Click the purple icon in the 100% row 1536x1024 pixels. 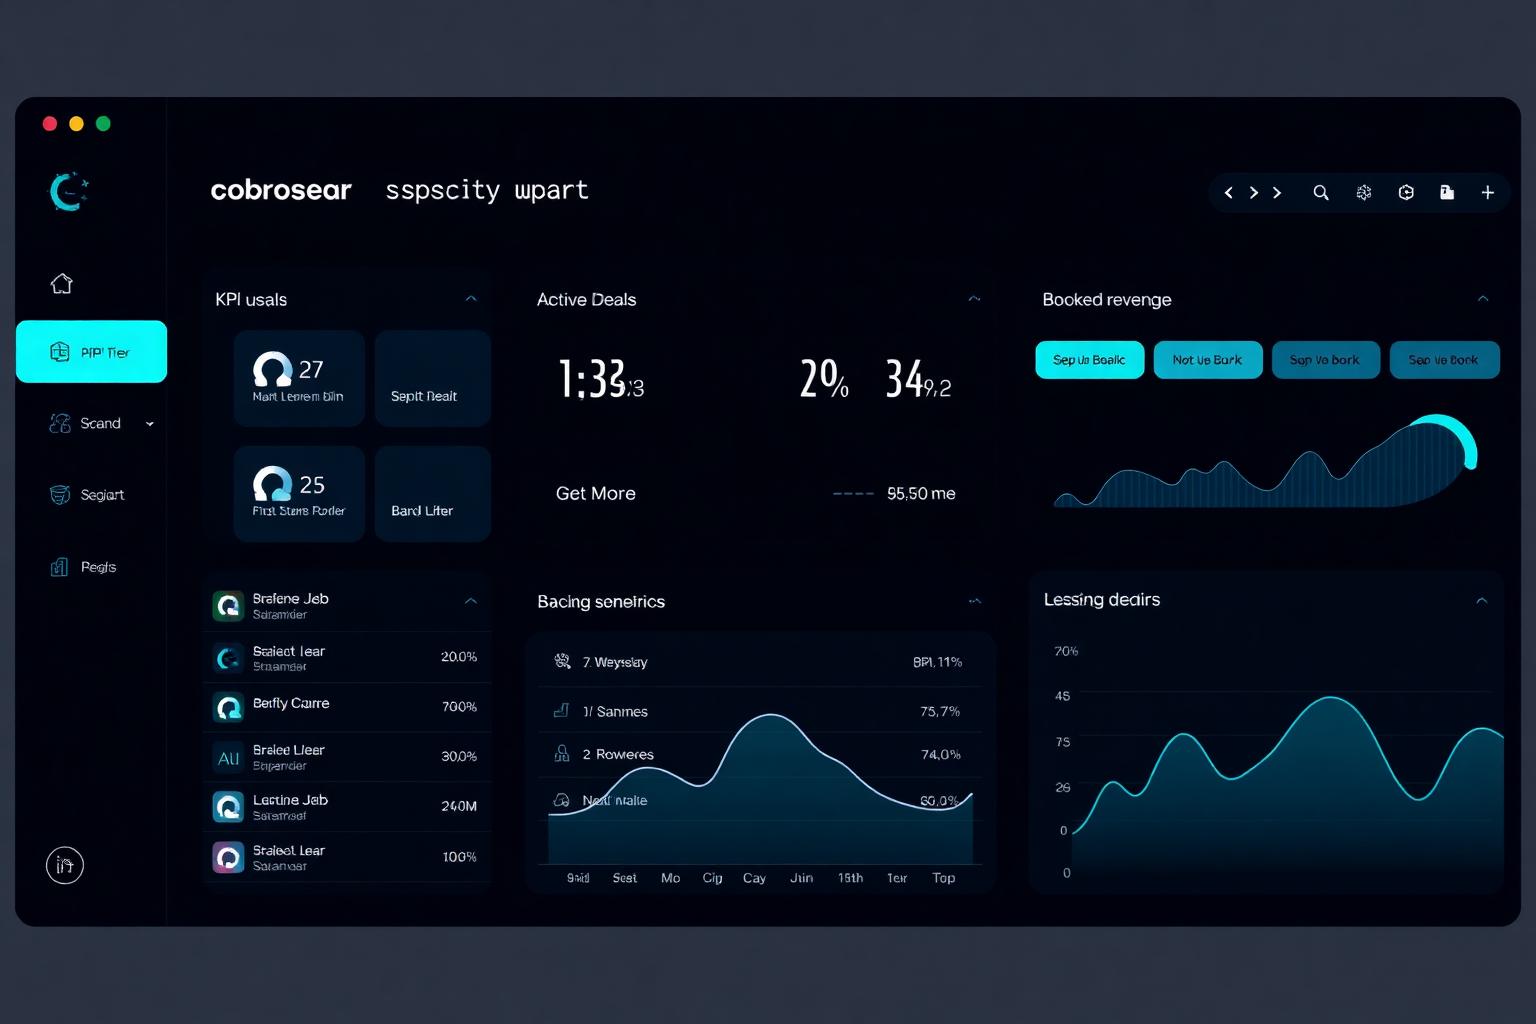[x=228, y=857]
